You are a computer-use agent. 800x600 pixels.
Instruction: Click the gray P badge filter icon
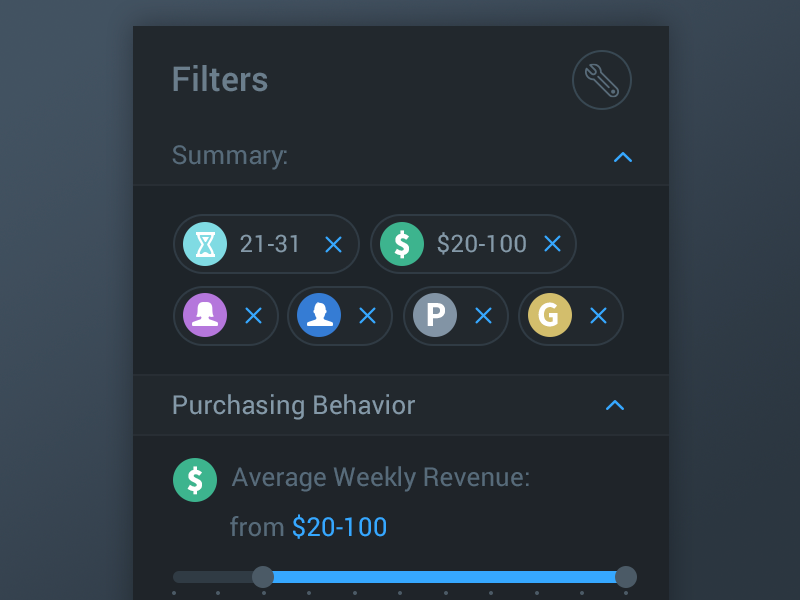(436, 316)
